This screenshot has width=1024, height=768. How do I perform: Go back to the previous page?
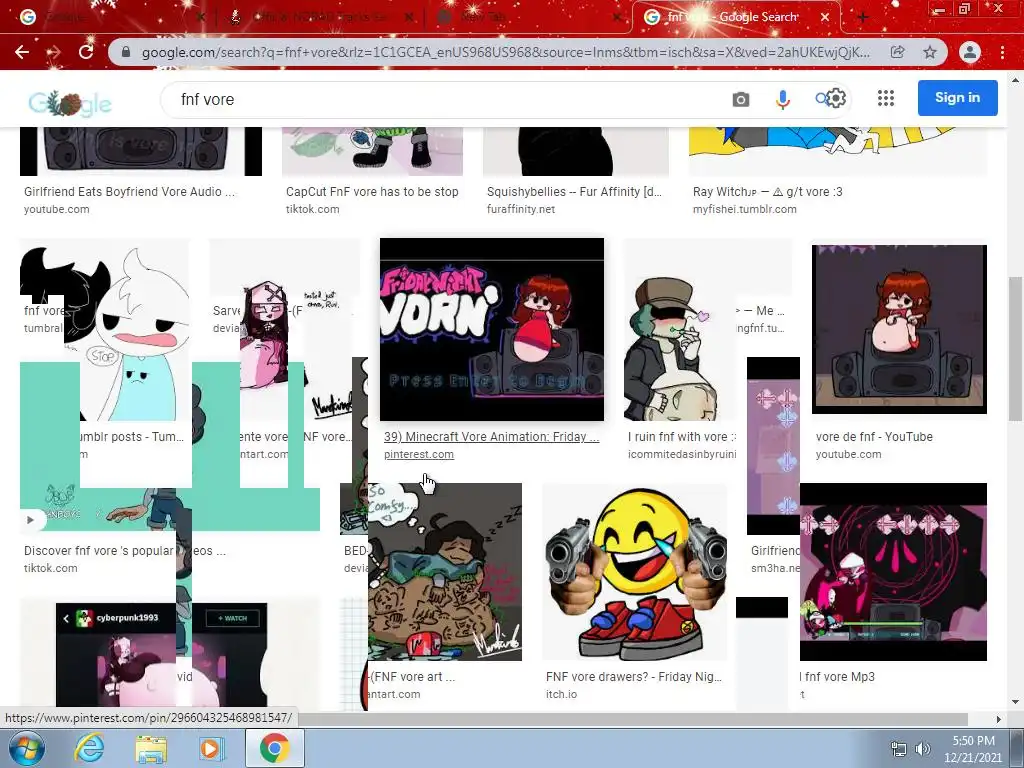tap(22, 52)
